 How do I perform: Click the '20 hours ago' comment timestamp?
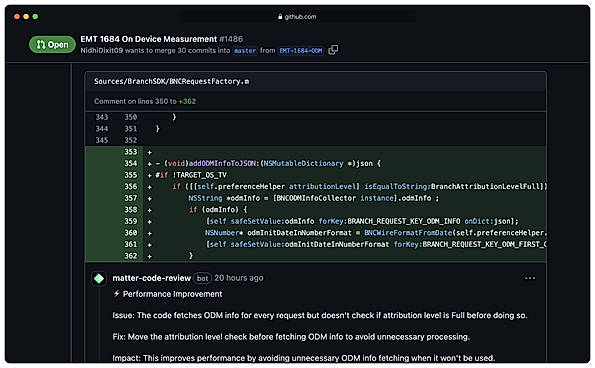pos(239,278)
